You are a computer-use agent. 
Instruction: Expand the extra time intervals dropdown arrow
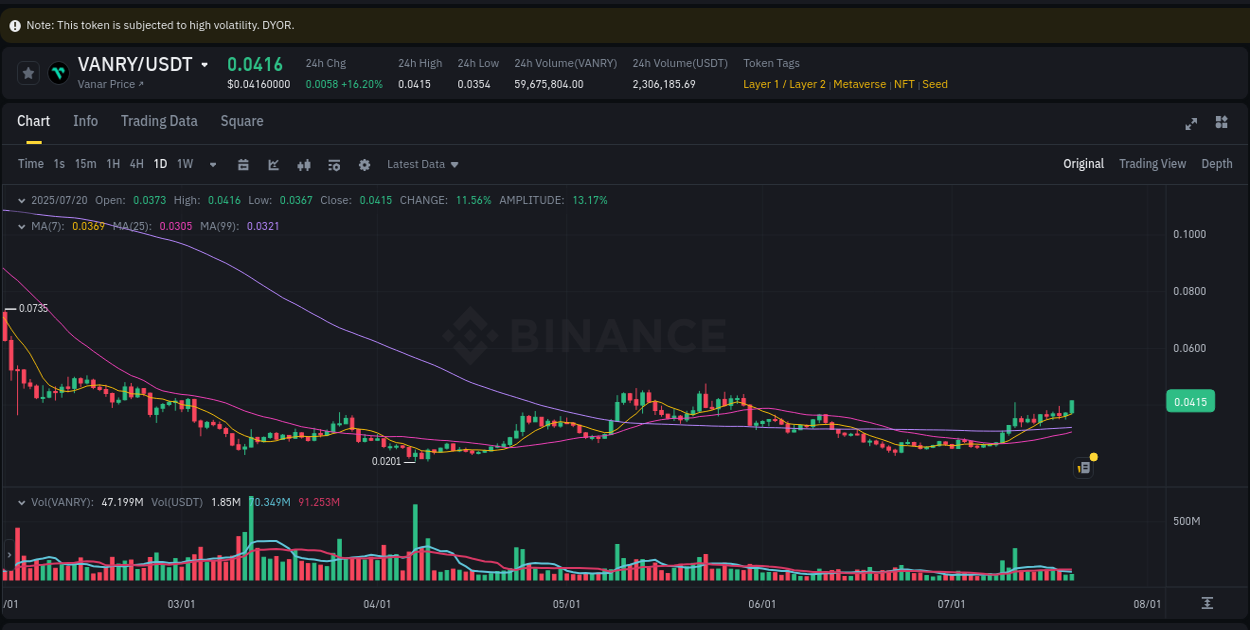pos(212,164)
